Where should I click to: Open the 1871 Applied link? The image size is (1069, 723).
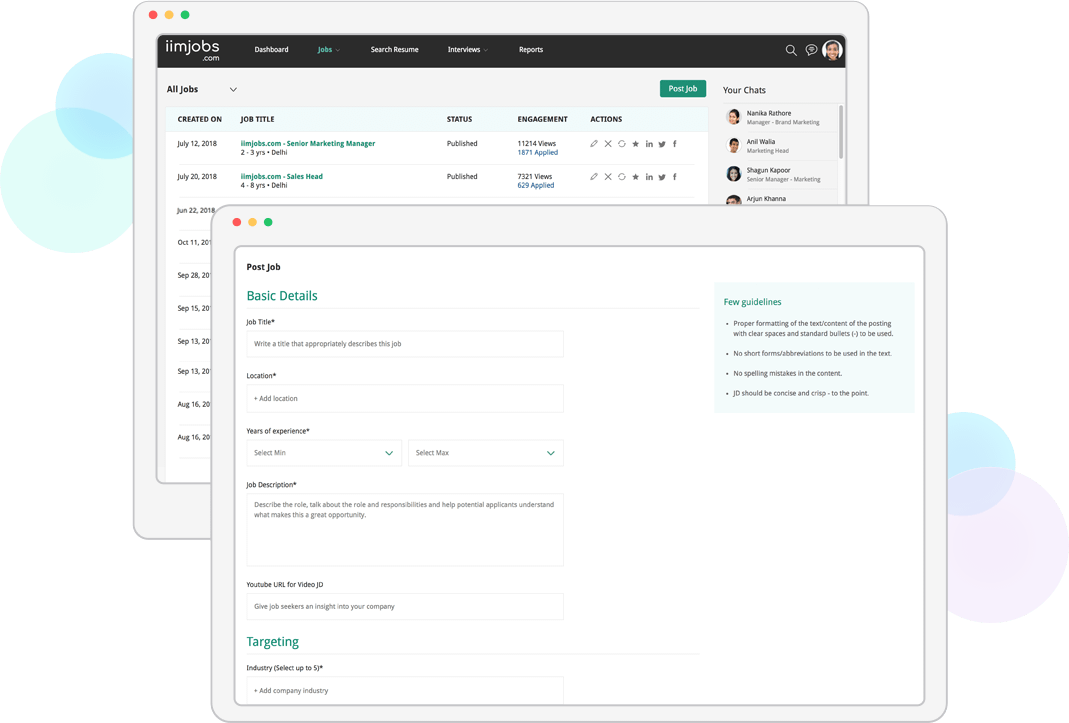tap(538, 153)
